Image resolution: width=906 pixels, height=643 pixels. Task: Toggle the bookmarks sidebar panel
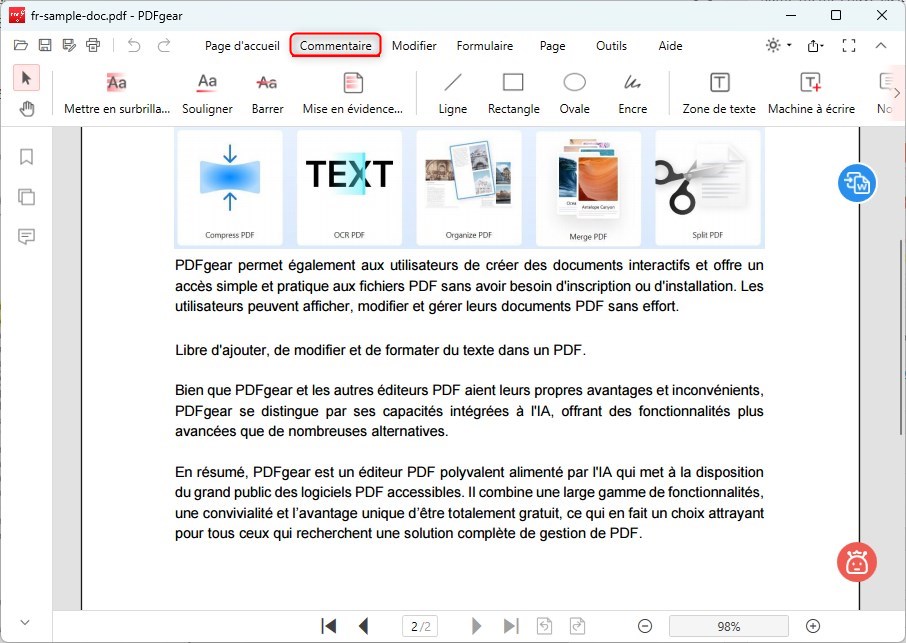pos(27,157)
